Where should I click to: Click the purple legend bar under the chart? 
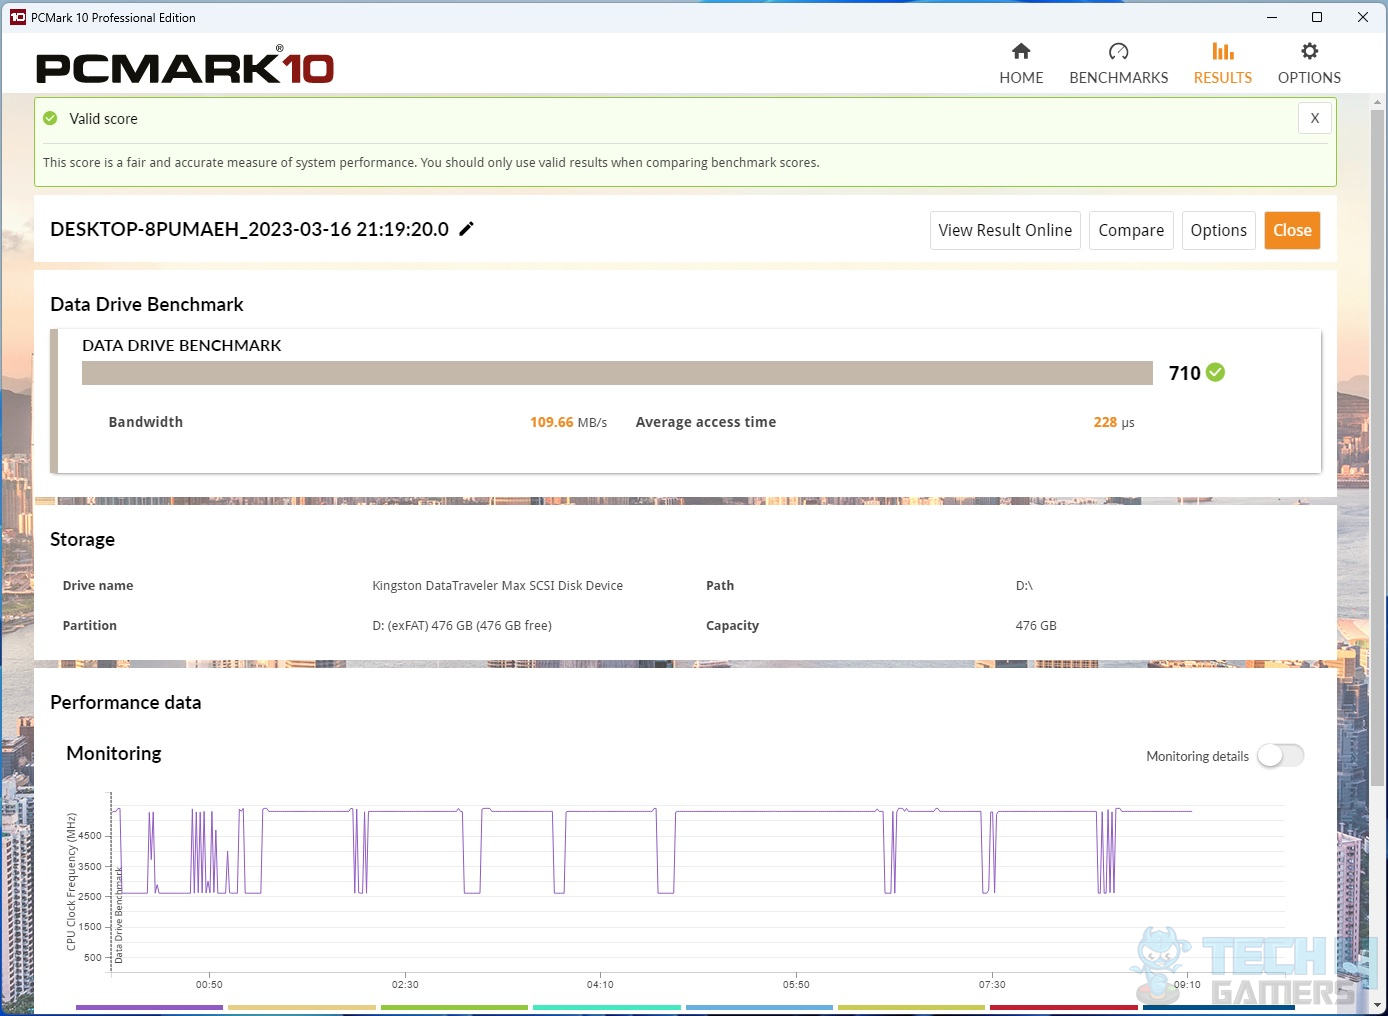coord(149,1007)
